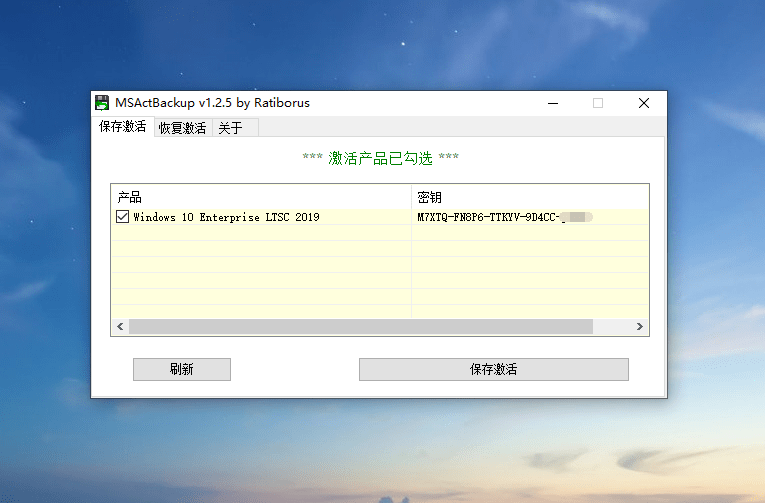Screen dimensions: 765x503
Task: Close the MSActBackup window
Action: tap(644, 103)
